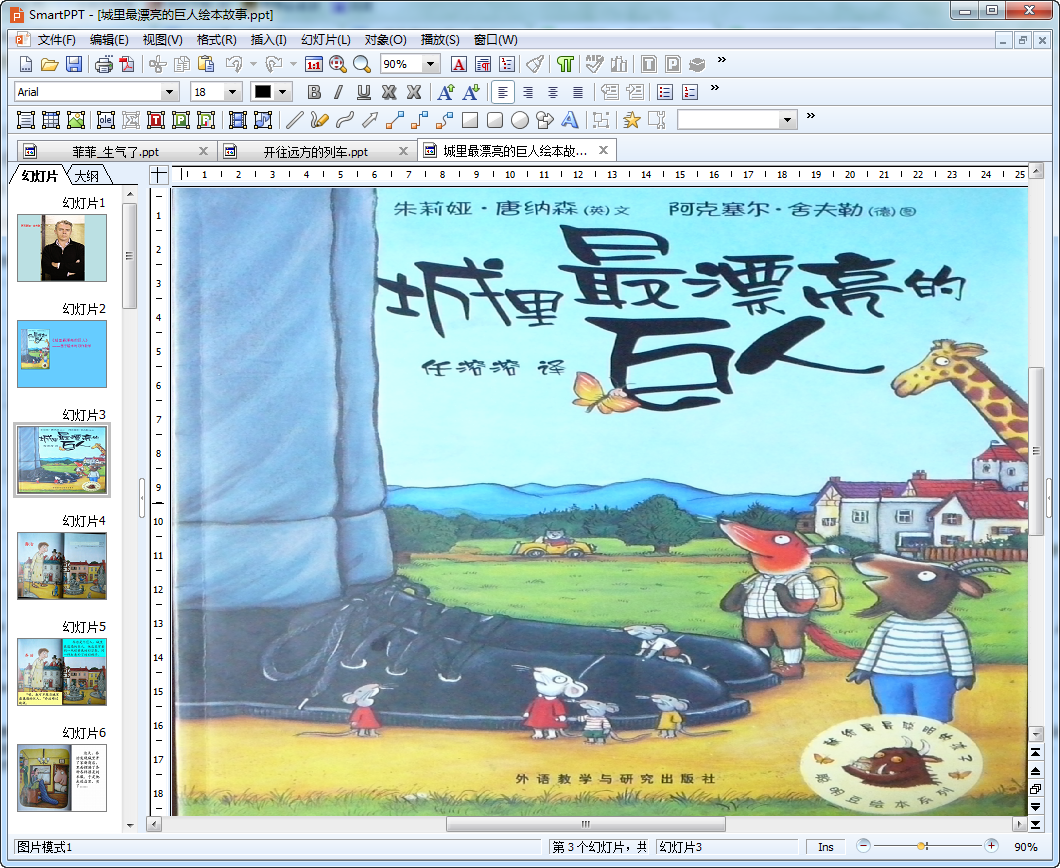Click the zoom slider handle in status bar
Viewport: 1060px width, 868px height.
(x=921, y=846)
